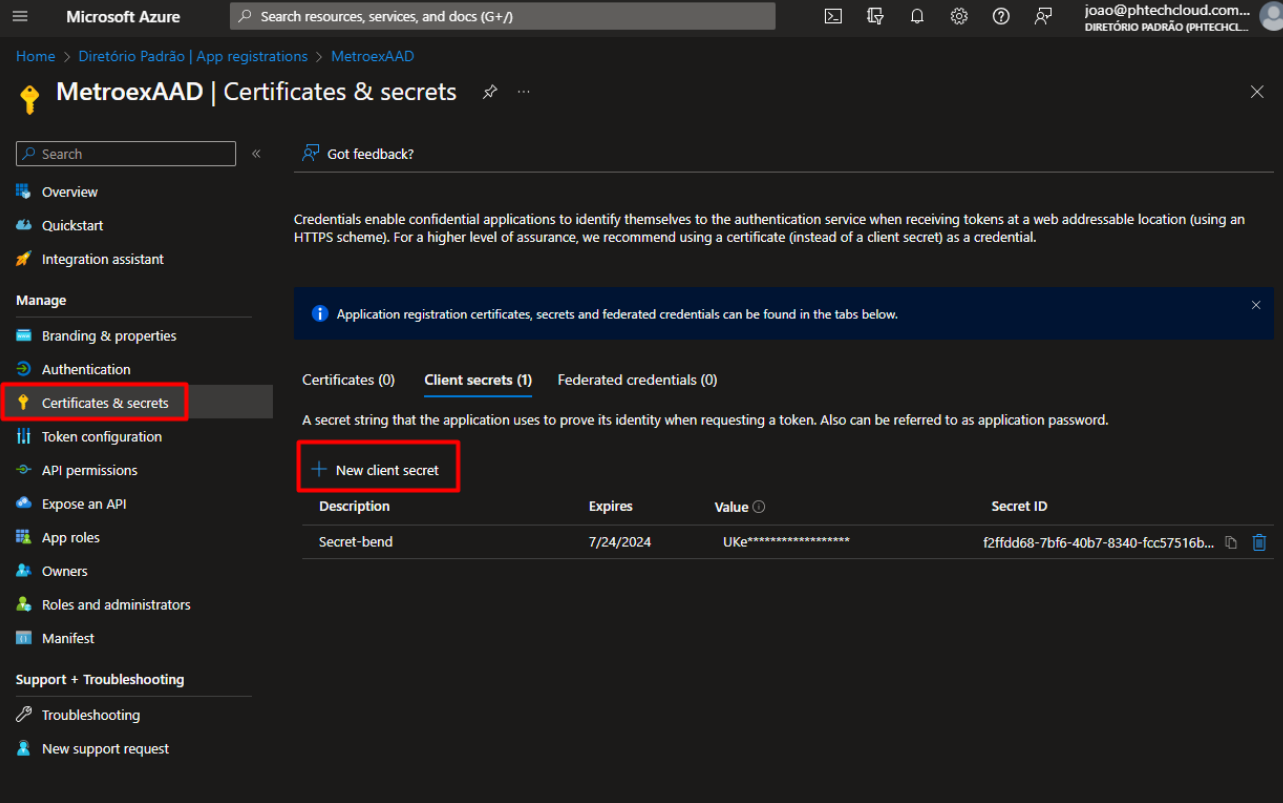
Task: Click the 7/24/2024 expiry date
Action: (x=620, y=542)
